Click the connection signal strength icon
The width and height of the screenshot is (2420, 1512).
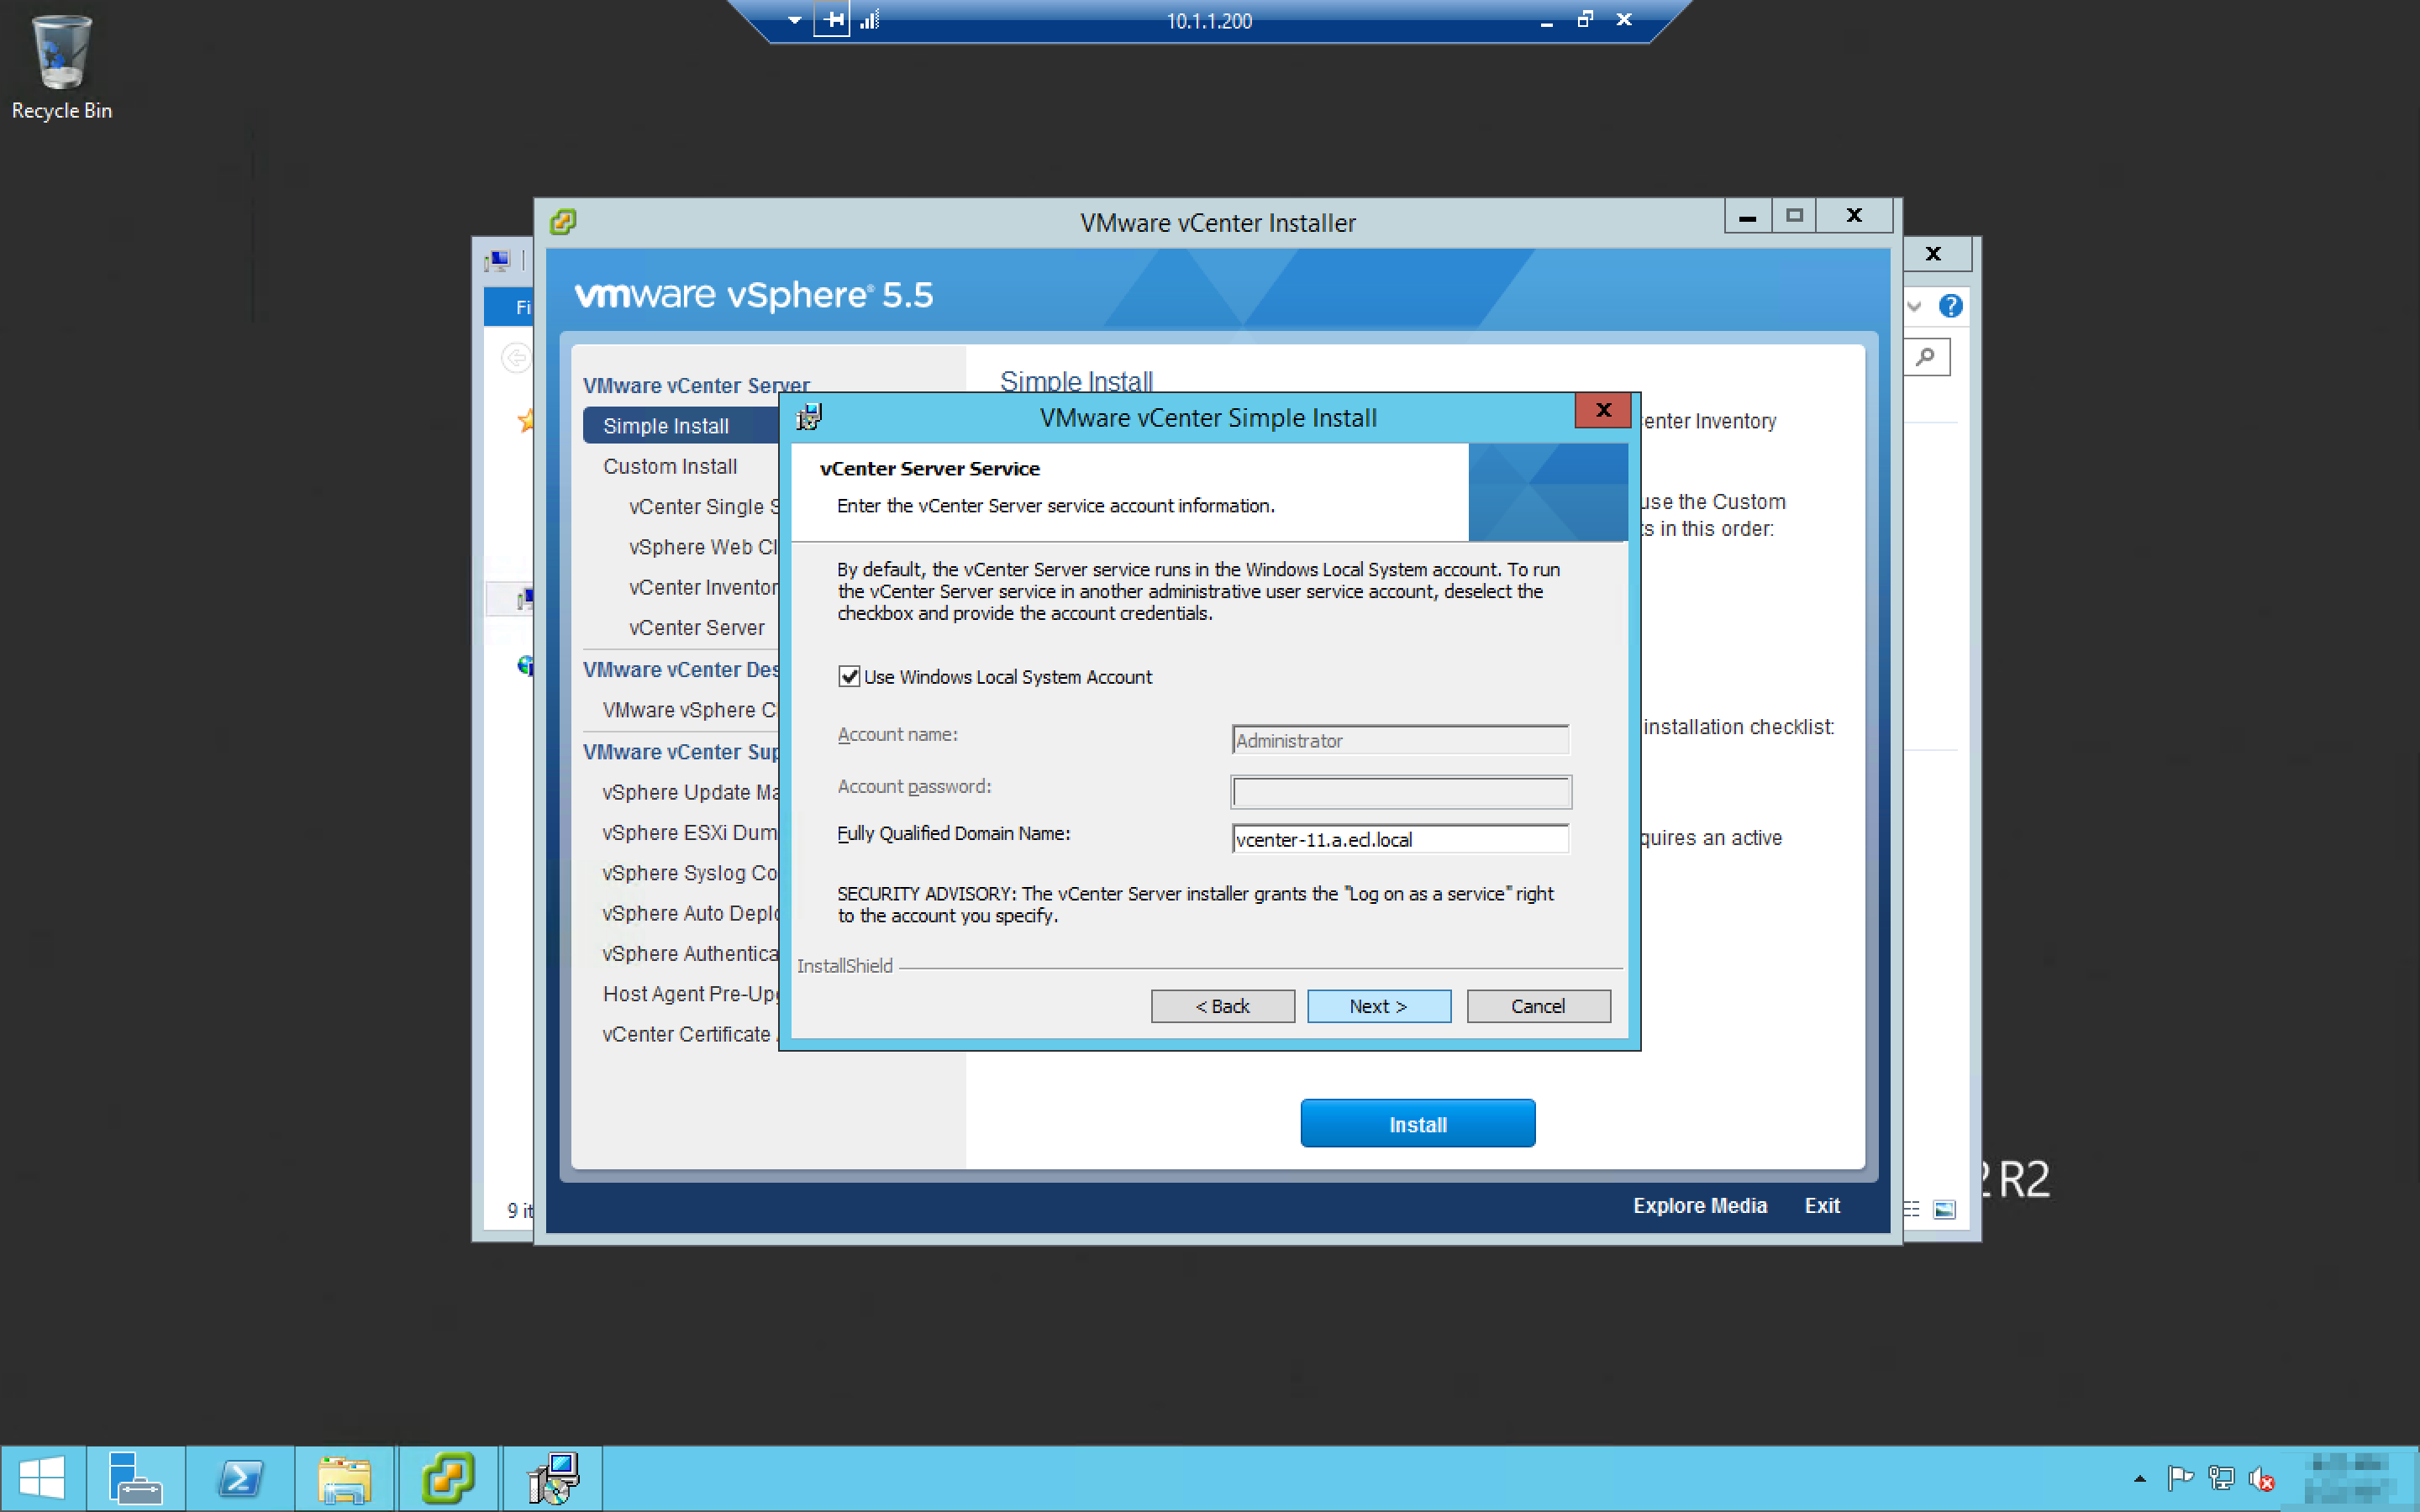click(x=870, y=20)
